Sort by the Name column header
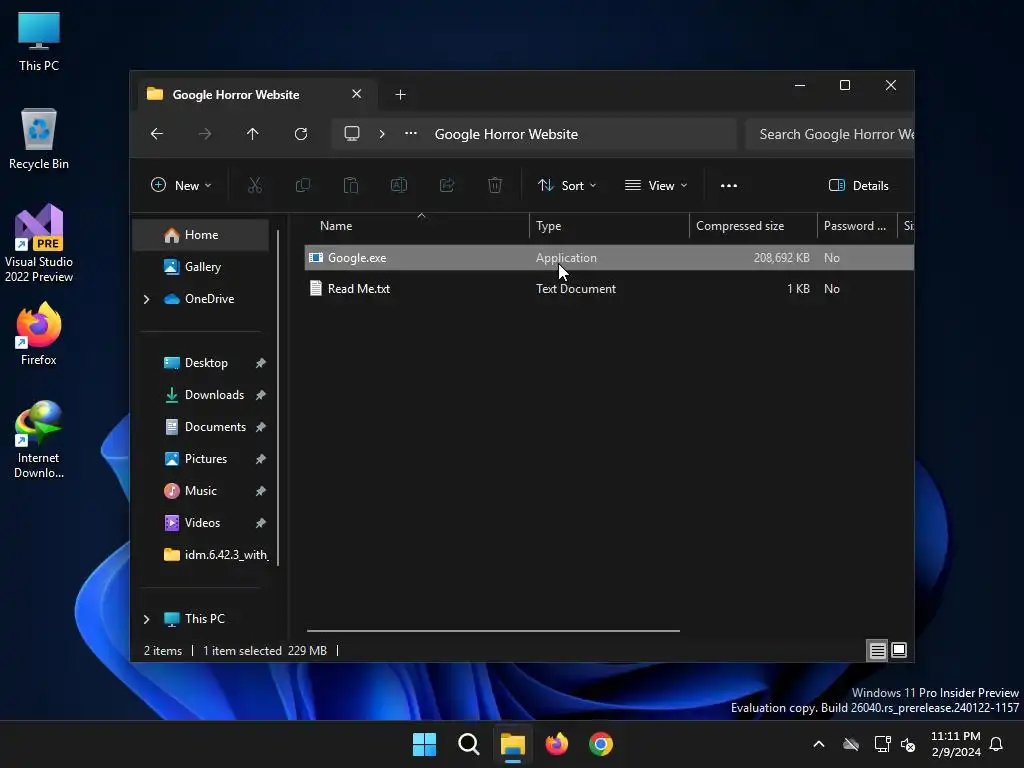The width and height of the screenshot is (1024, 768). [417, 226]
